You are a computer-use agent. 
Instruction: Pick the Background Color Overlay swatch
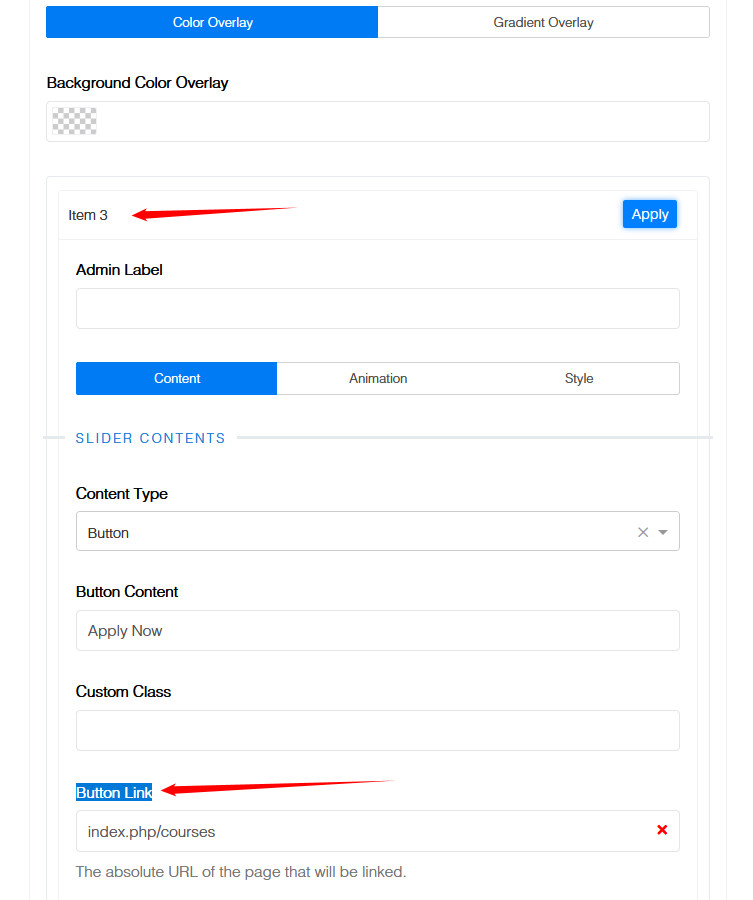click(75, 121)
